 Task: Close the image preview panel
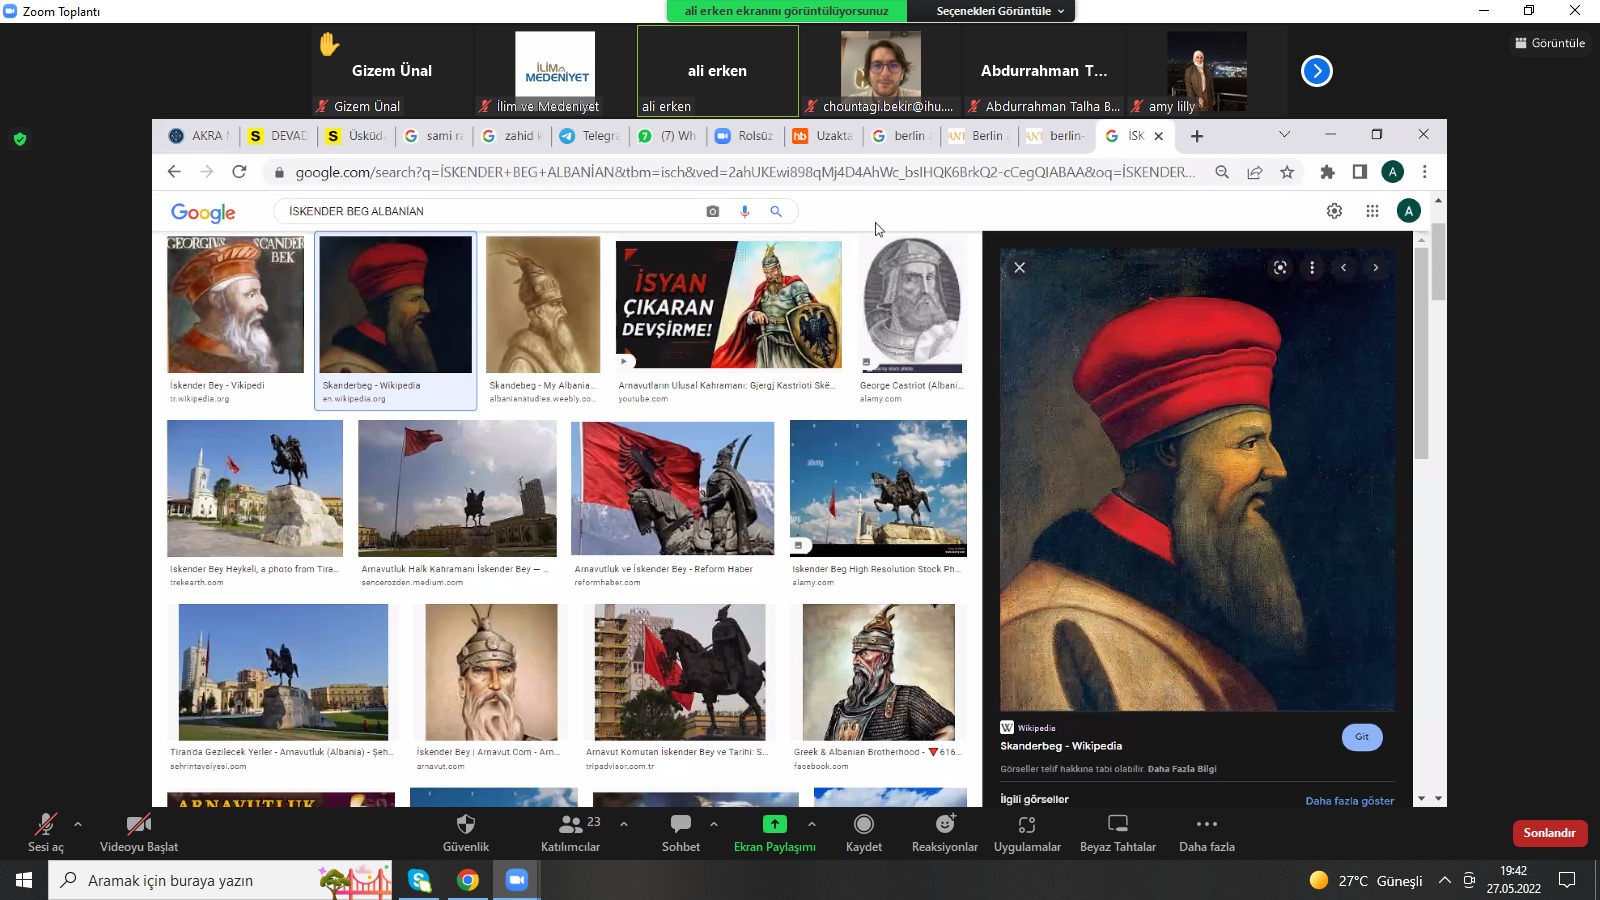click(1019, 267)
